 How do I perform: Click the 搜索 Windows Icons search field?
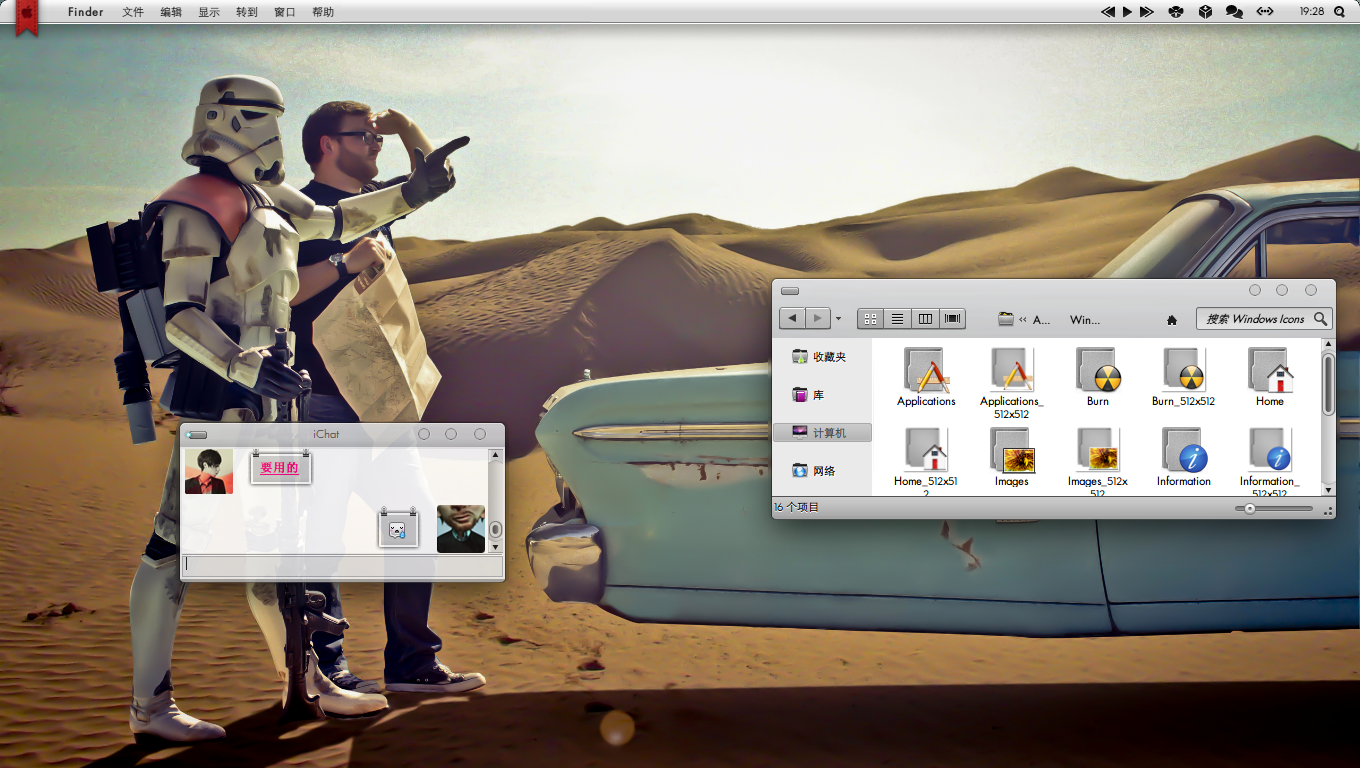pos(1264,319)
